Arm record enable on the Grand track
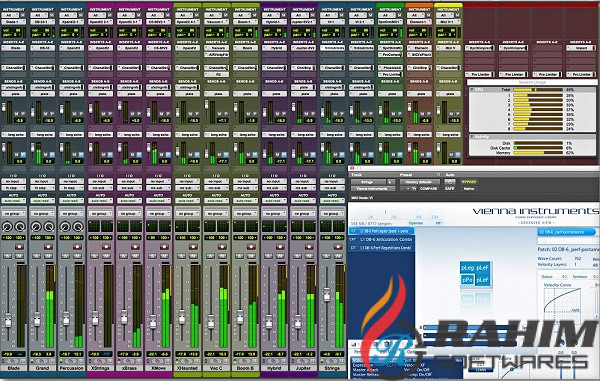 click(x=48, y=247)
